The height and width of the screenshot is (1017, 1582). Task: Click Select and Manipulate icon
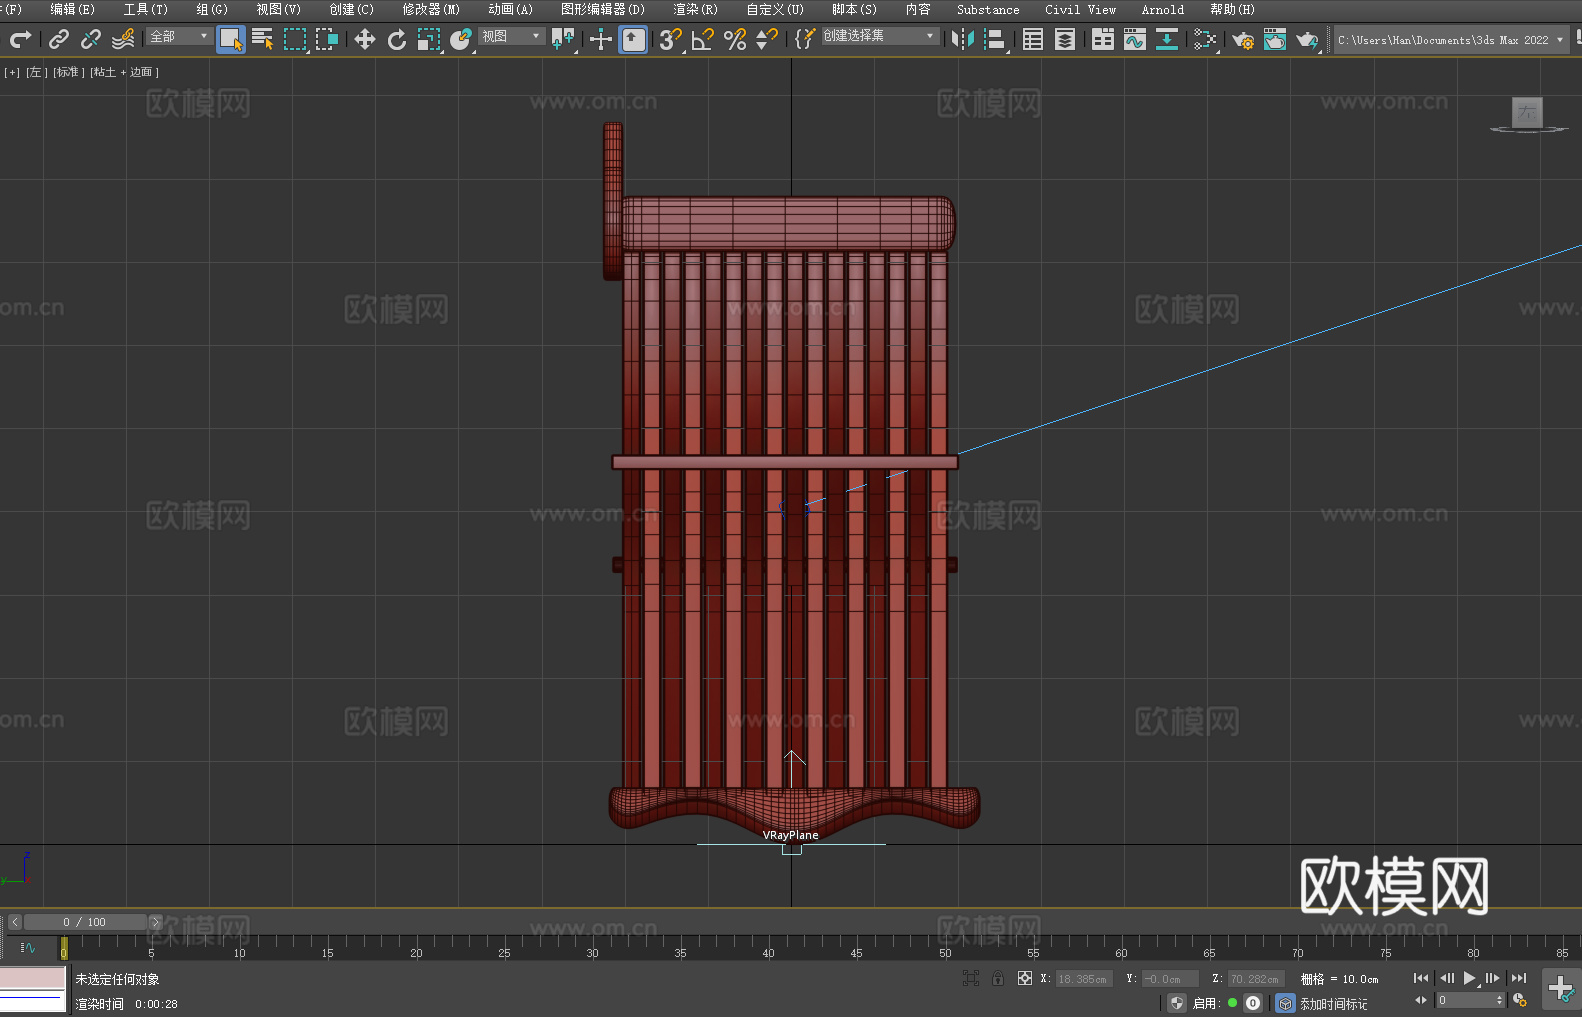point(601,39)
